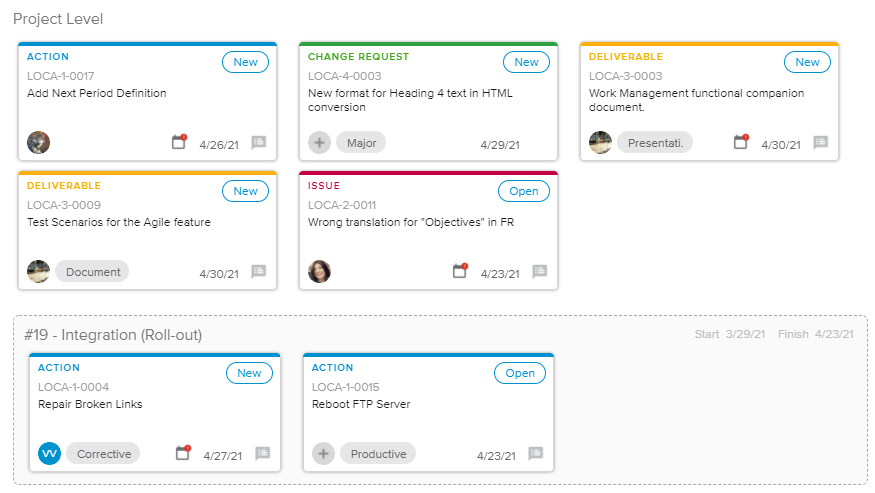This screenshot has height=493, width=875.
Task: Open comments on Repair Broken Links card
Action: 262,454
